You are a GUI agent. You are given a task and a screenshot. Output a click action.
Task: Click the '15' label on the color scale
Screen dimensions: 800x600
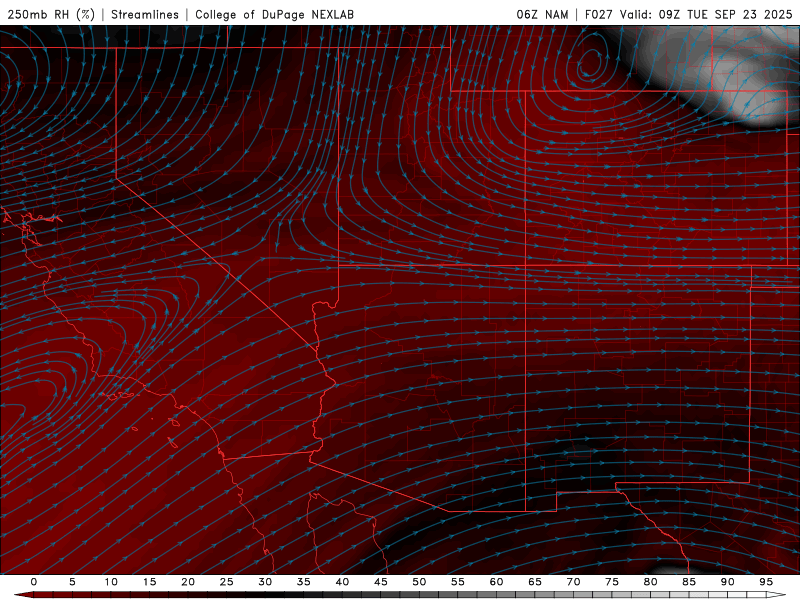tap(149, 582)
